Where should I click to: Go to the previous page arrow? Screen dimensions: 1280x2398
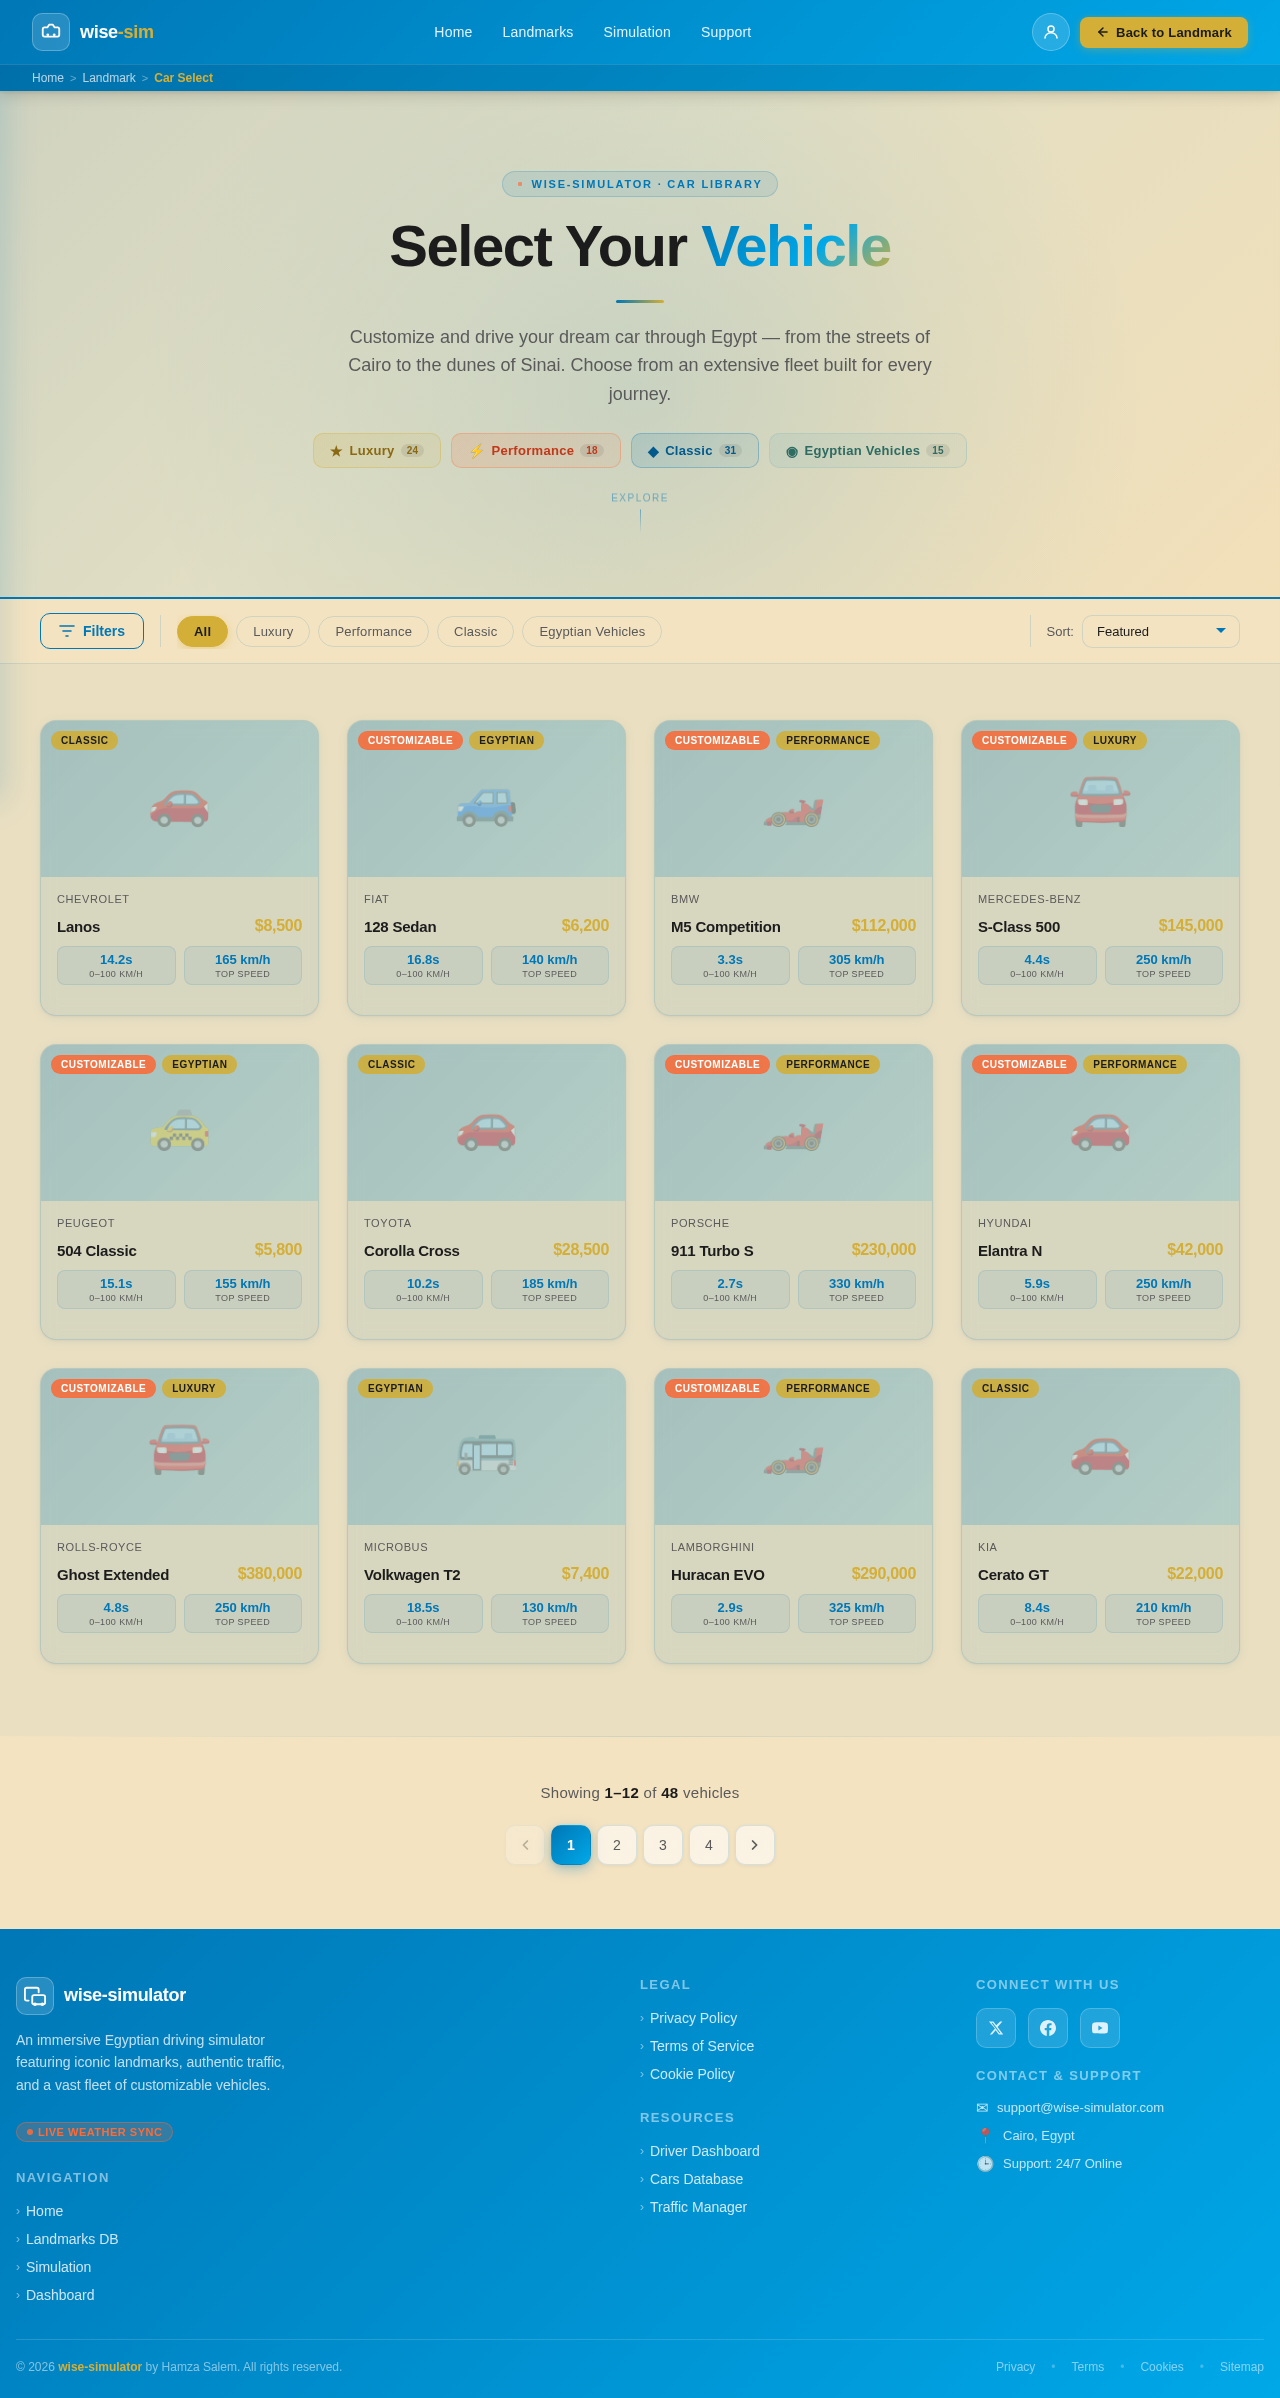pos(525,1845)
